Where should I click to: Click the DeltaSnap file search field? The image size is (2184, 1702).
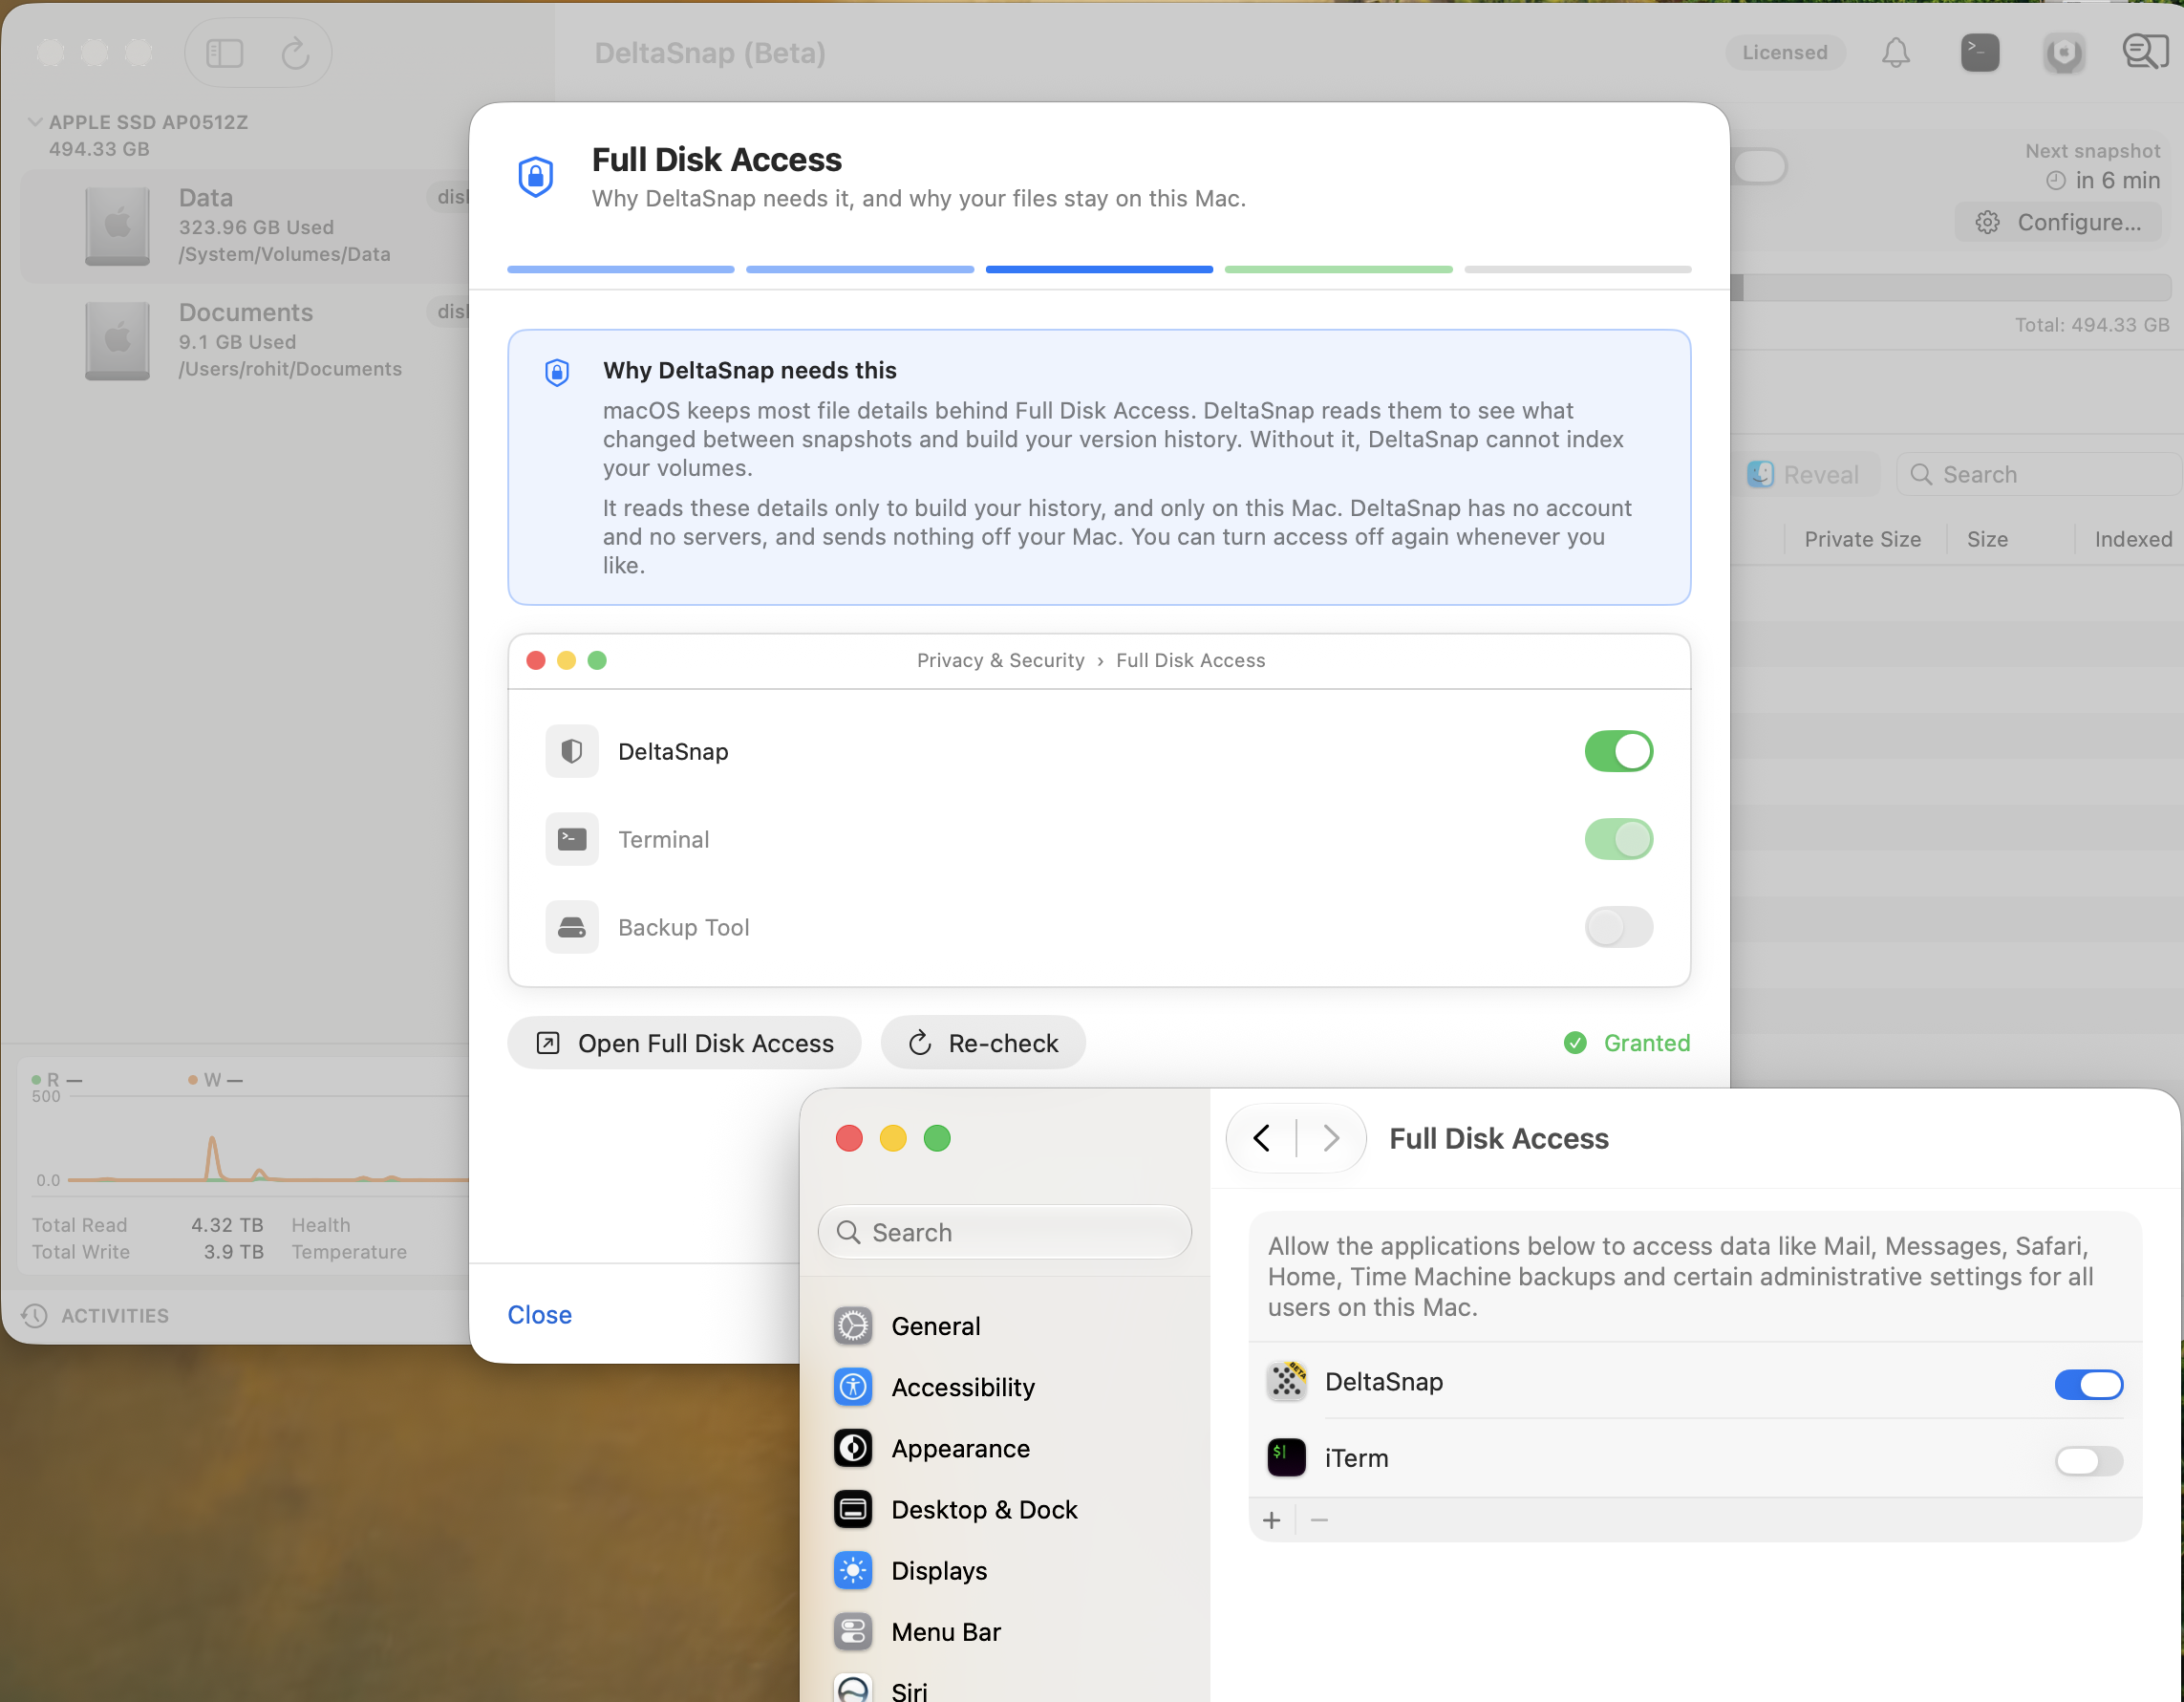(2040, 474)
